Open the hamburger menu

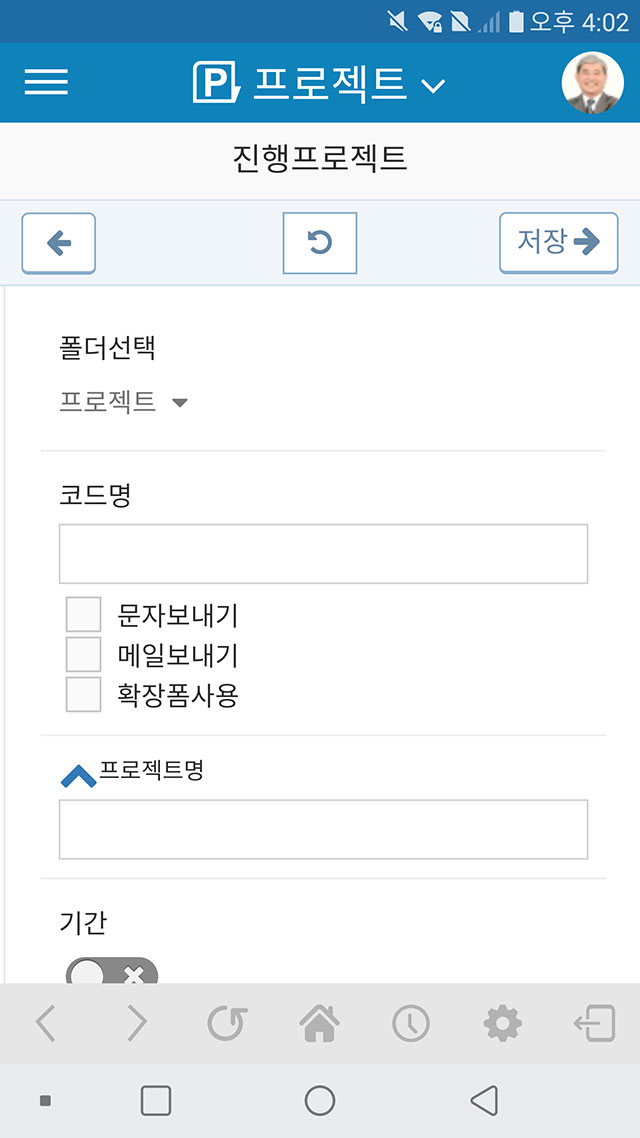46,81
